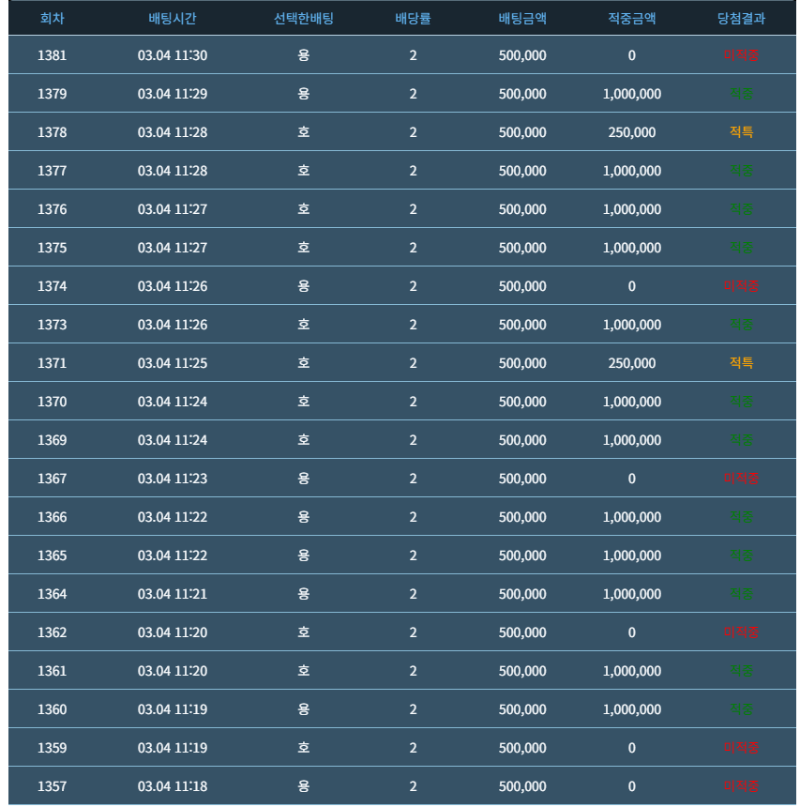Click the 미적중 result for round 1374
The height and width of the screenshot is (807, 800).
point(741,286)
